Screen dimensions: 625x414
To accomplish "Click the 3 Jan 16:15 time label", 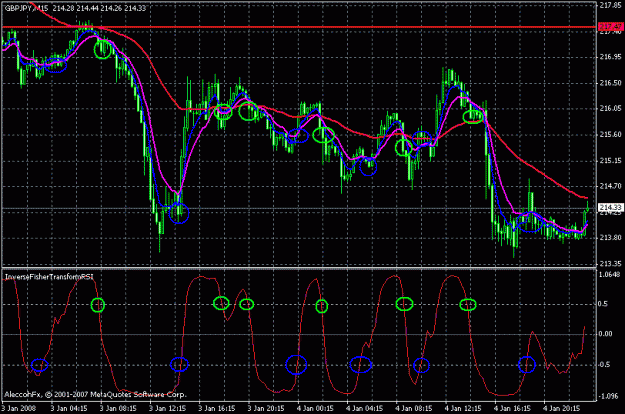I will tap(217, 408).
